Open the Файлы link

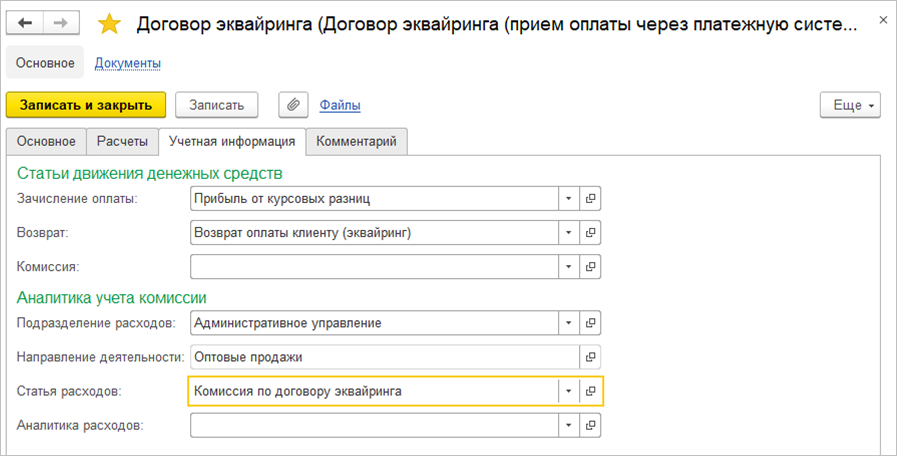[x=340, y=105]
